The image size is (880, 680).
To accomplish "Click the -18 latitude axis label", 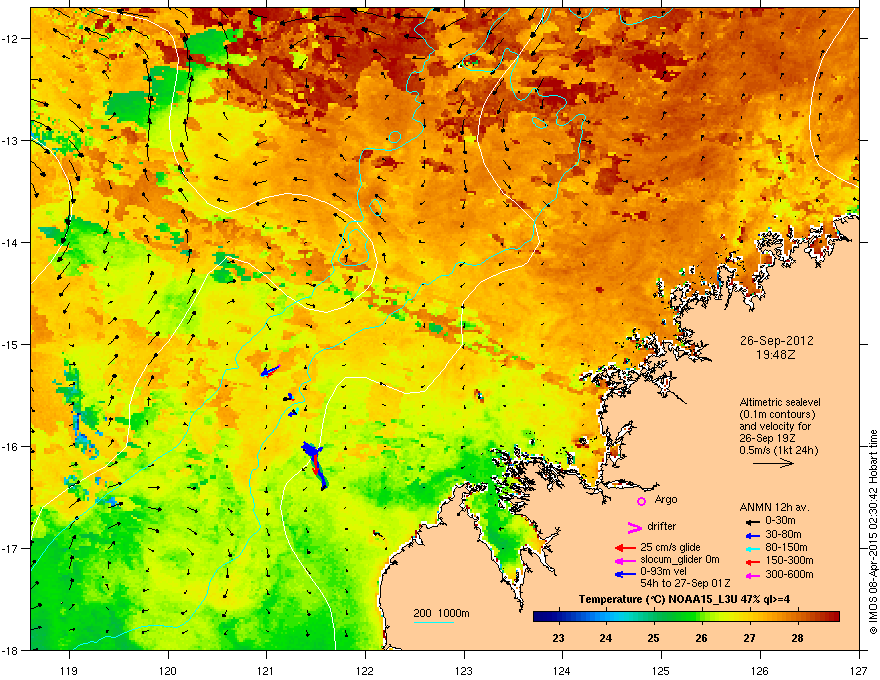I will tap(10, 650).
